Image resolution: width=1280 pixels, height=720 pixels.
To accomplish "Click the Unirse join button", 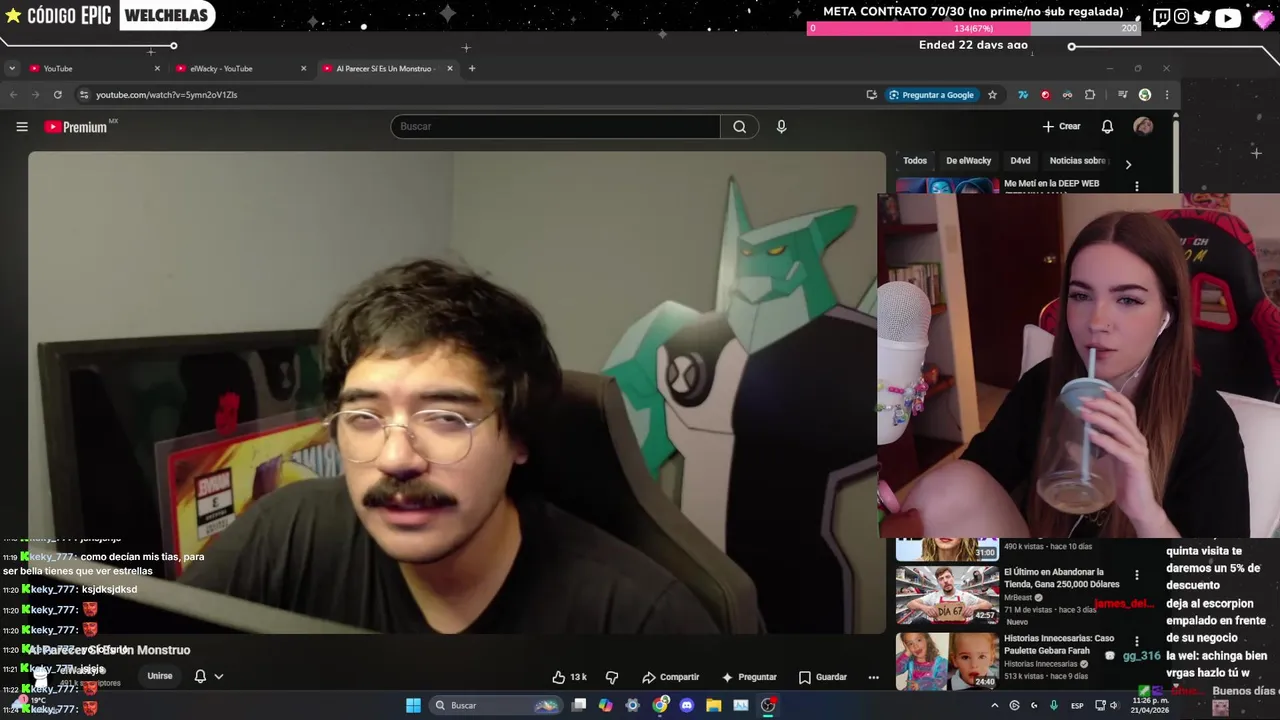I will coord(160,676).
